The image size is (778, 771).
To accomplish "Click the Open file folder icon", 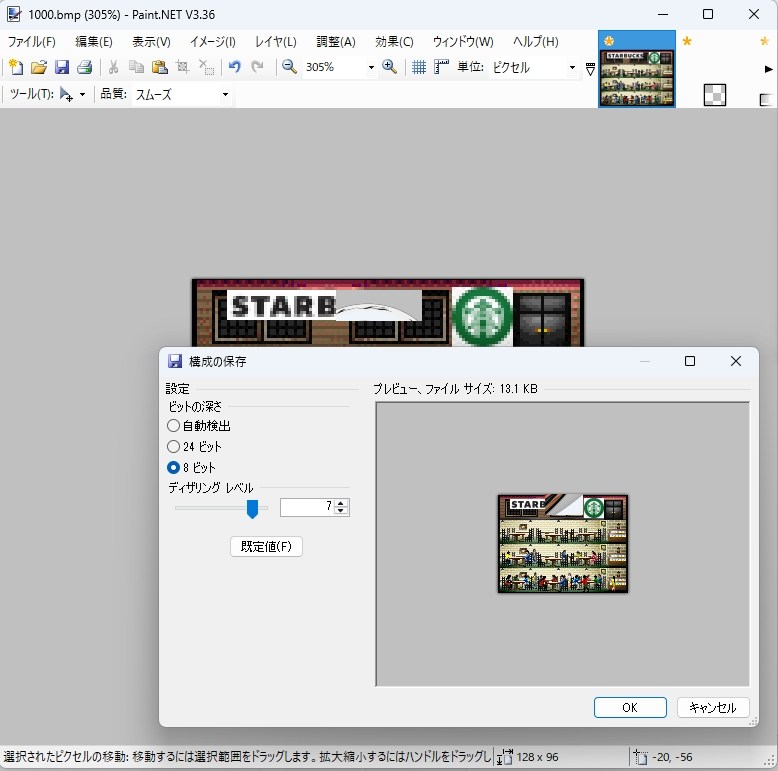I will 39,67.
